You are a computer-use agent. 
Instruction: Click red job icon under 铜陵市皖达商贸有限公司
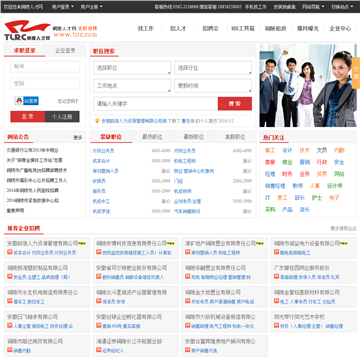(x=10, y=350)
